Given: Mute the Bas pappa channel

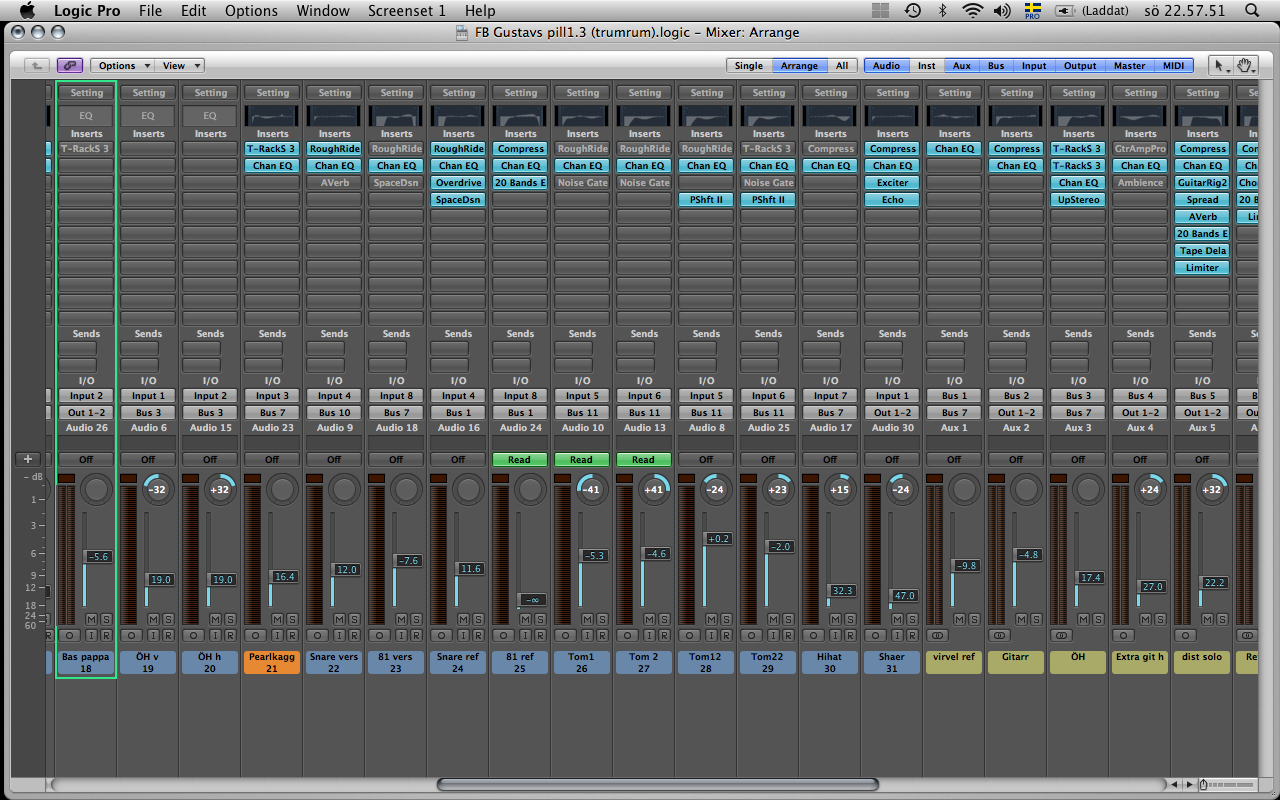Looking at the screenshot, I should (91, 619).
